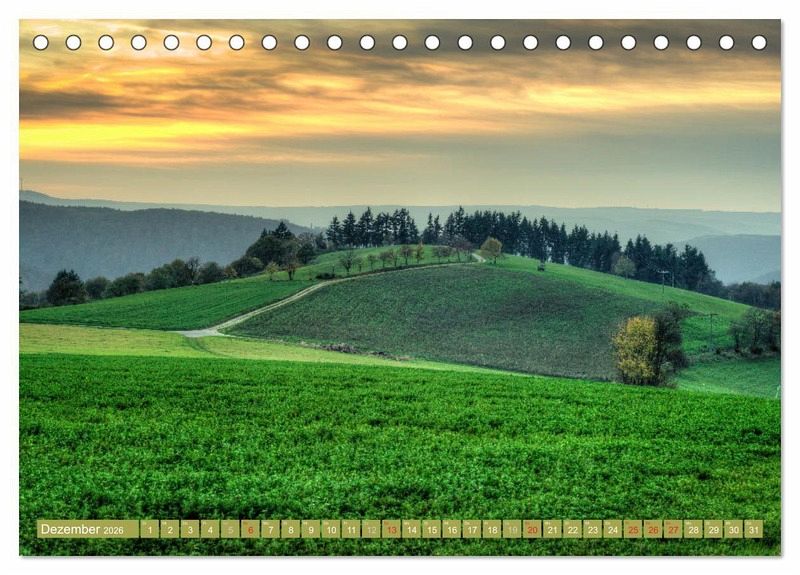
Task: Click the faded day 19 cell
Action: point(512,529)
